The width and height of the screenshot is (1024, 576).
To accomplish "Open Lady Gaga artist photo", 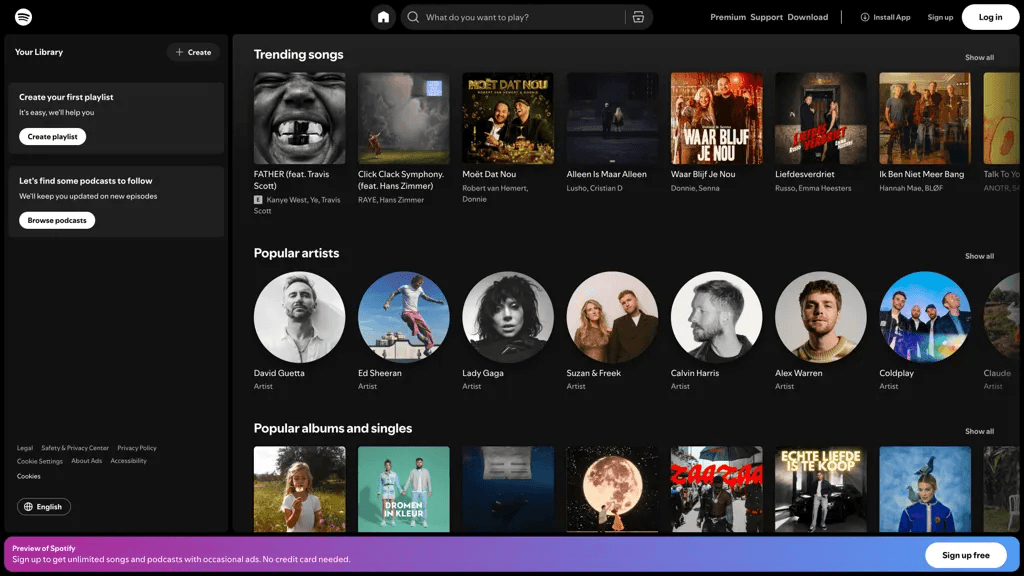I will 508,317.
